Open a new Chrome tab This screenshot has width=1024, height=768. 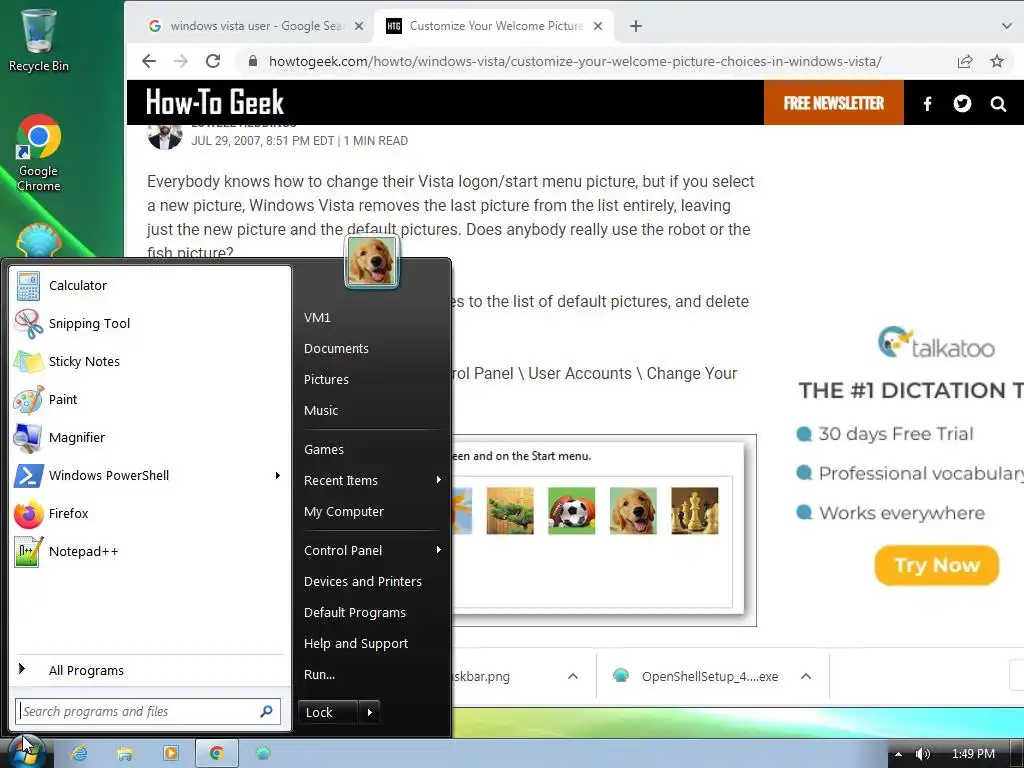click(x=635, y=26)
